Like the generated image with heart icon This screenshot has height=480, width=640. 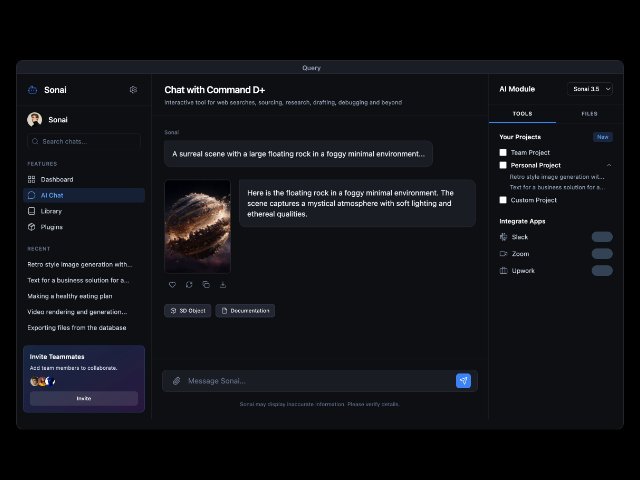(172, 284)
